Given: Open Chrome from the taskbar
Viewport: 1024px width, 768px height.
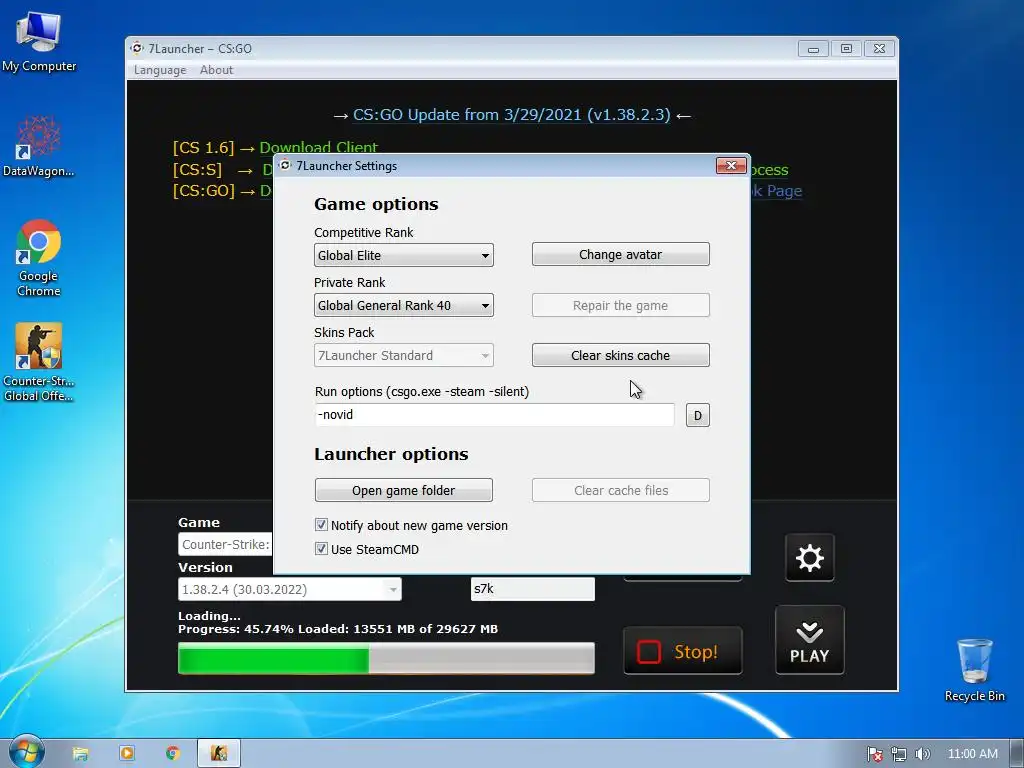Looking at the screenshot, I should (x=172, y=754).
